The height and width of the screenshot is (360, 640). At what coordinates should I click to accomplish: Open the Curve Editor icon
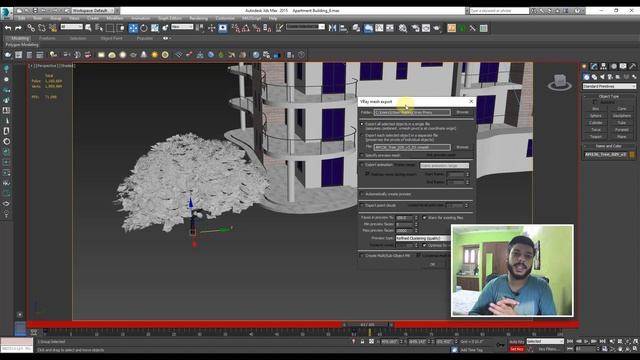pos(379,28)
